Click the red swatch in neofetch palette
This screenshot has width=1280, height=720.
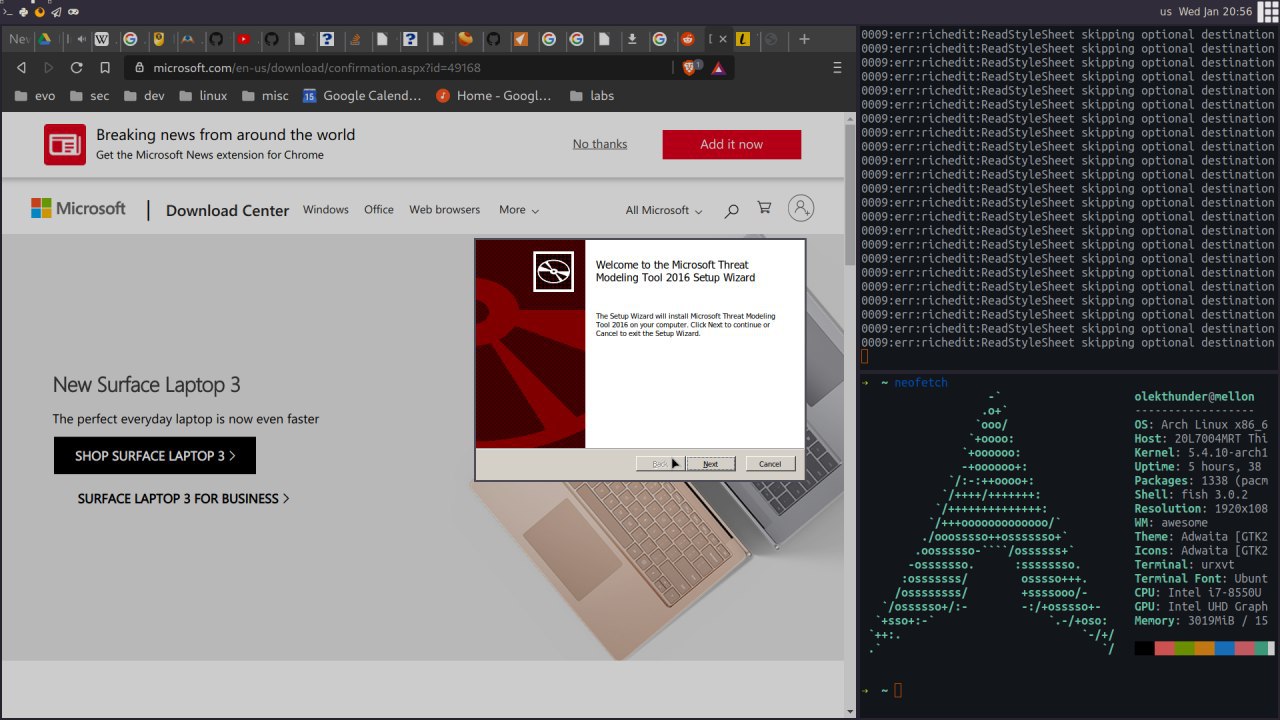[x=1164, y=648]
